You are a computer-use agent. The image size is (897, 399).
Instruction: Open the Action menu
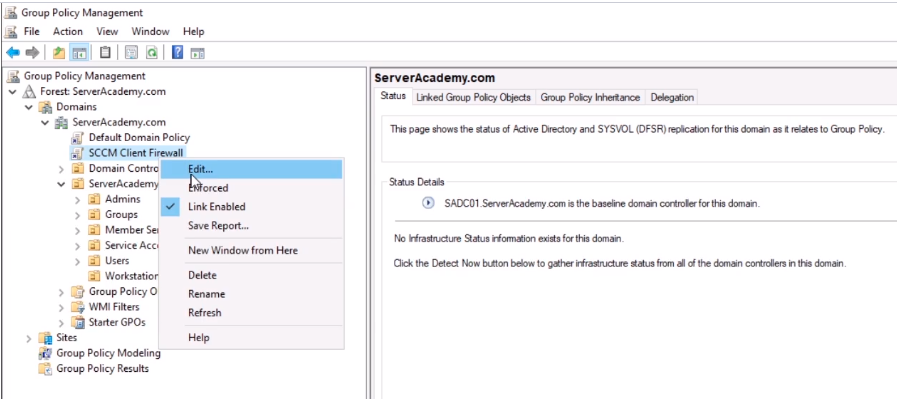tap(68, 31)
